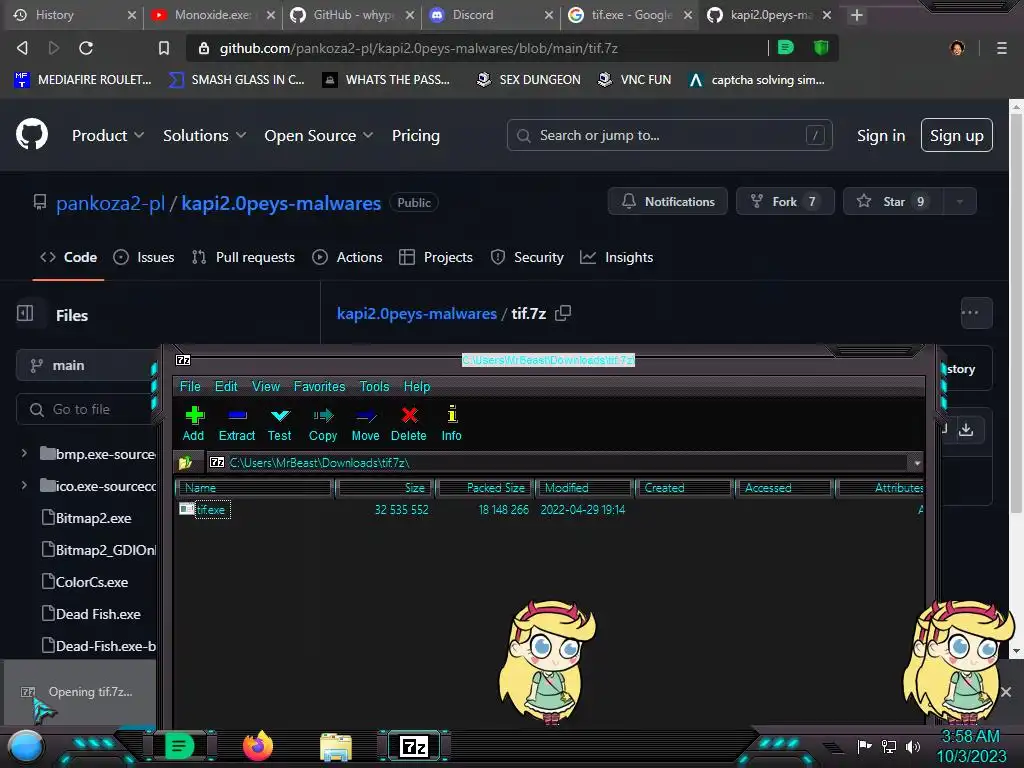Click the 7-Zip Add toolbar icon
The width and height of the screenshot is (1024, 768).
(194, 415)
